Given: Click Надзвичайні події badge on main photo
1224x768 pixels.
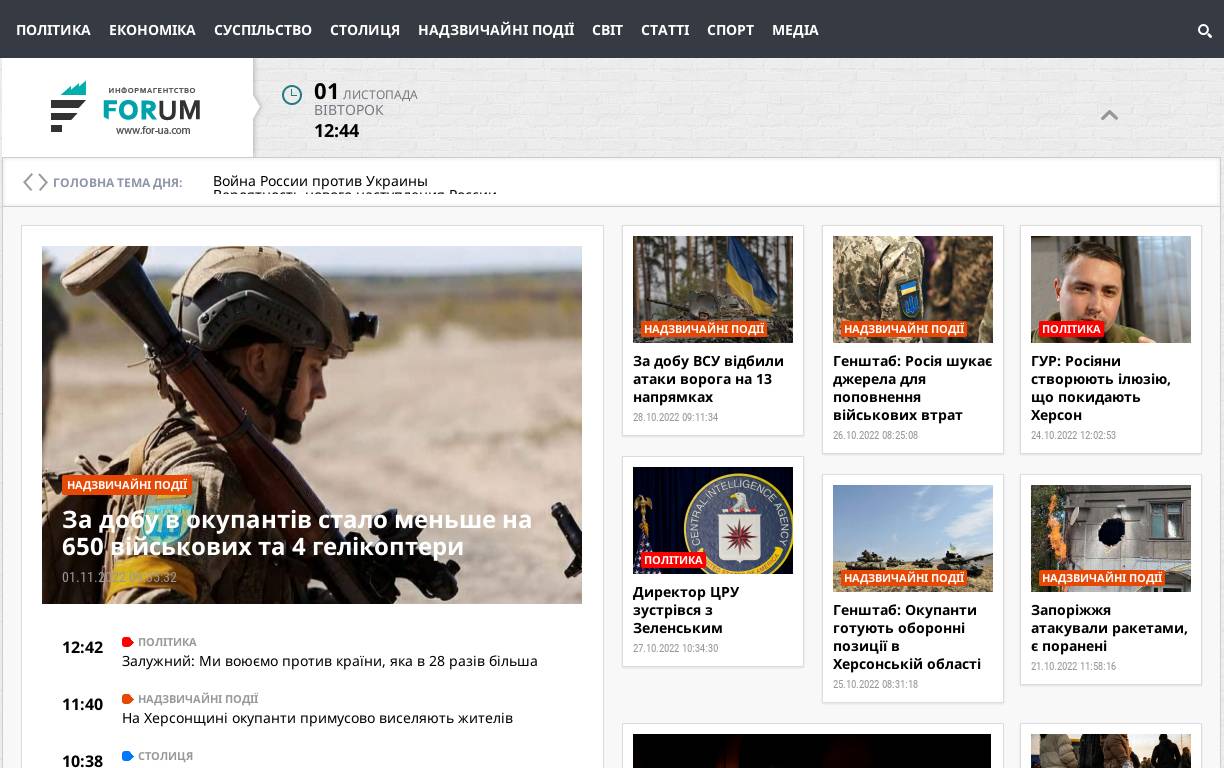Looking at the screenshot, I should [x=127, y=485].
